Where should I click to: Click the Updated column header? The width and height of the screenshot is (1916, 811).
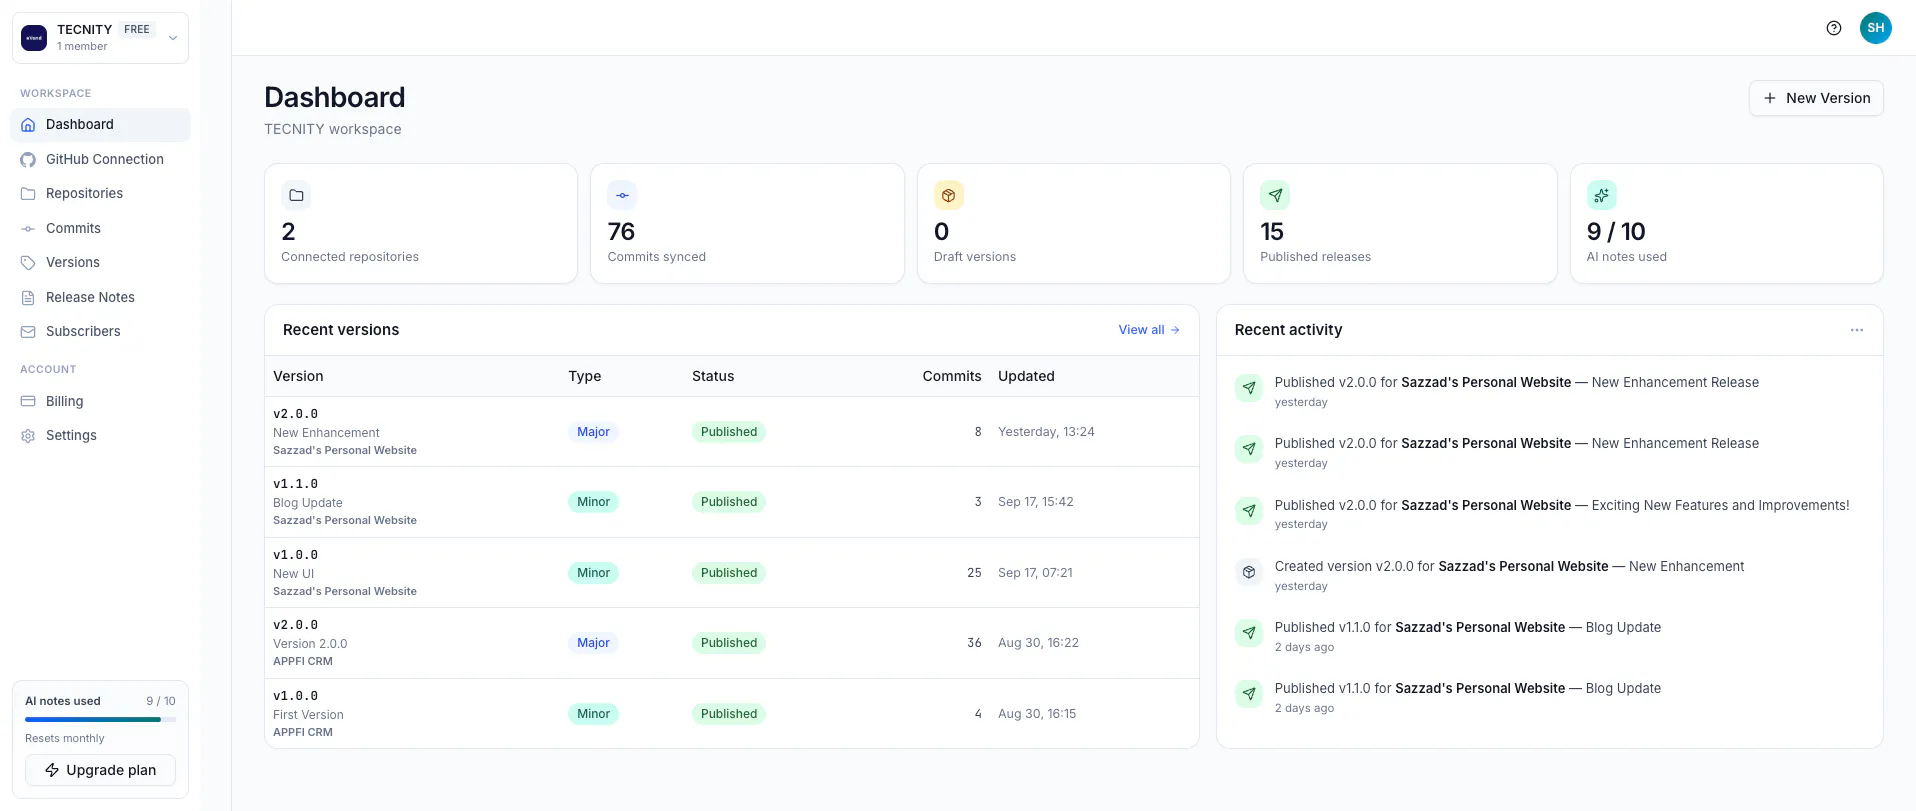(1026, 376)
